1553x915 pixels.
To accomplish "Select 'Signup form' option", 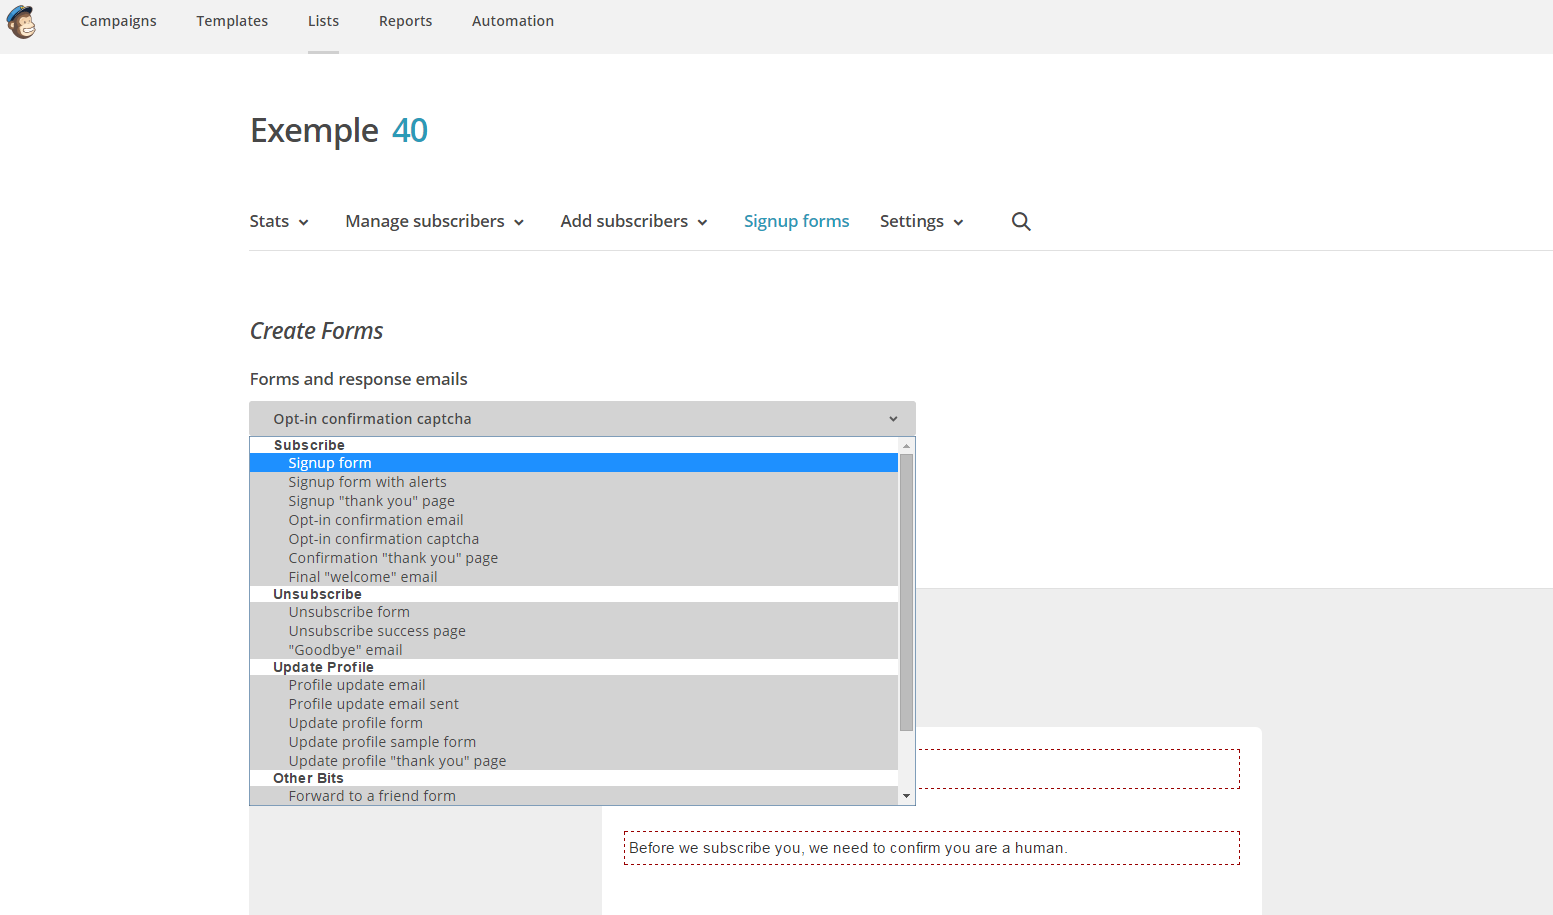I will pyautogui.click(x=574, y=463).
